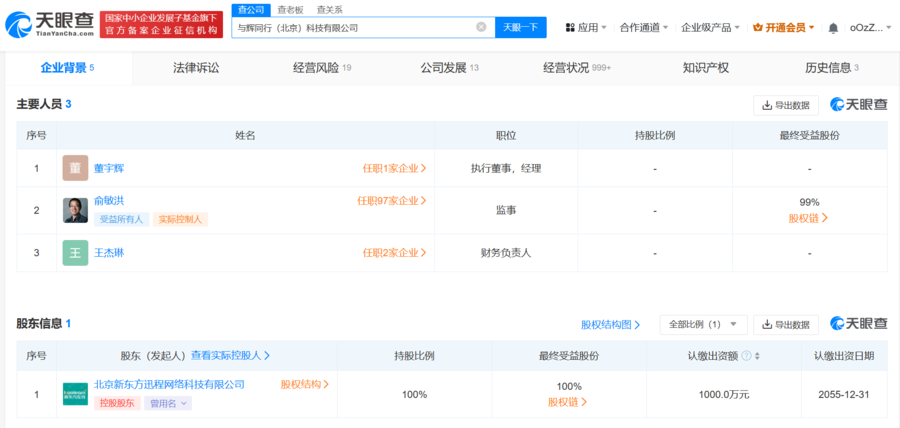Sort by 认缴出资额 using the sort arrows

tap(757, 355)
